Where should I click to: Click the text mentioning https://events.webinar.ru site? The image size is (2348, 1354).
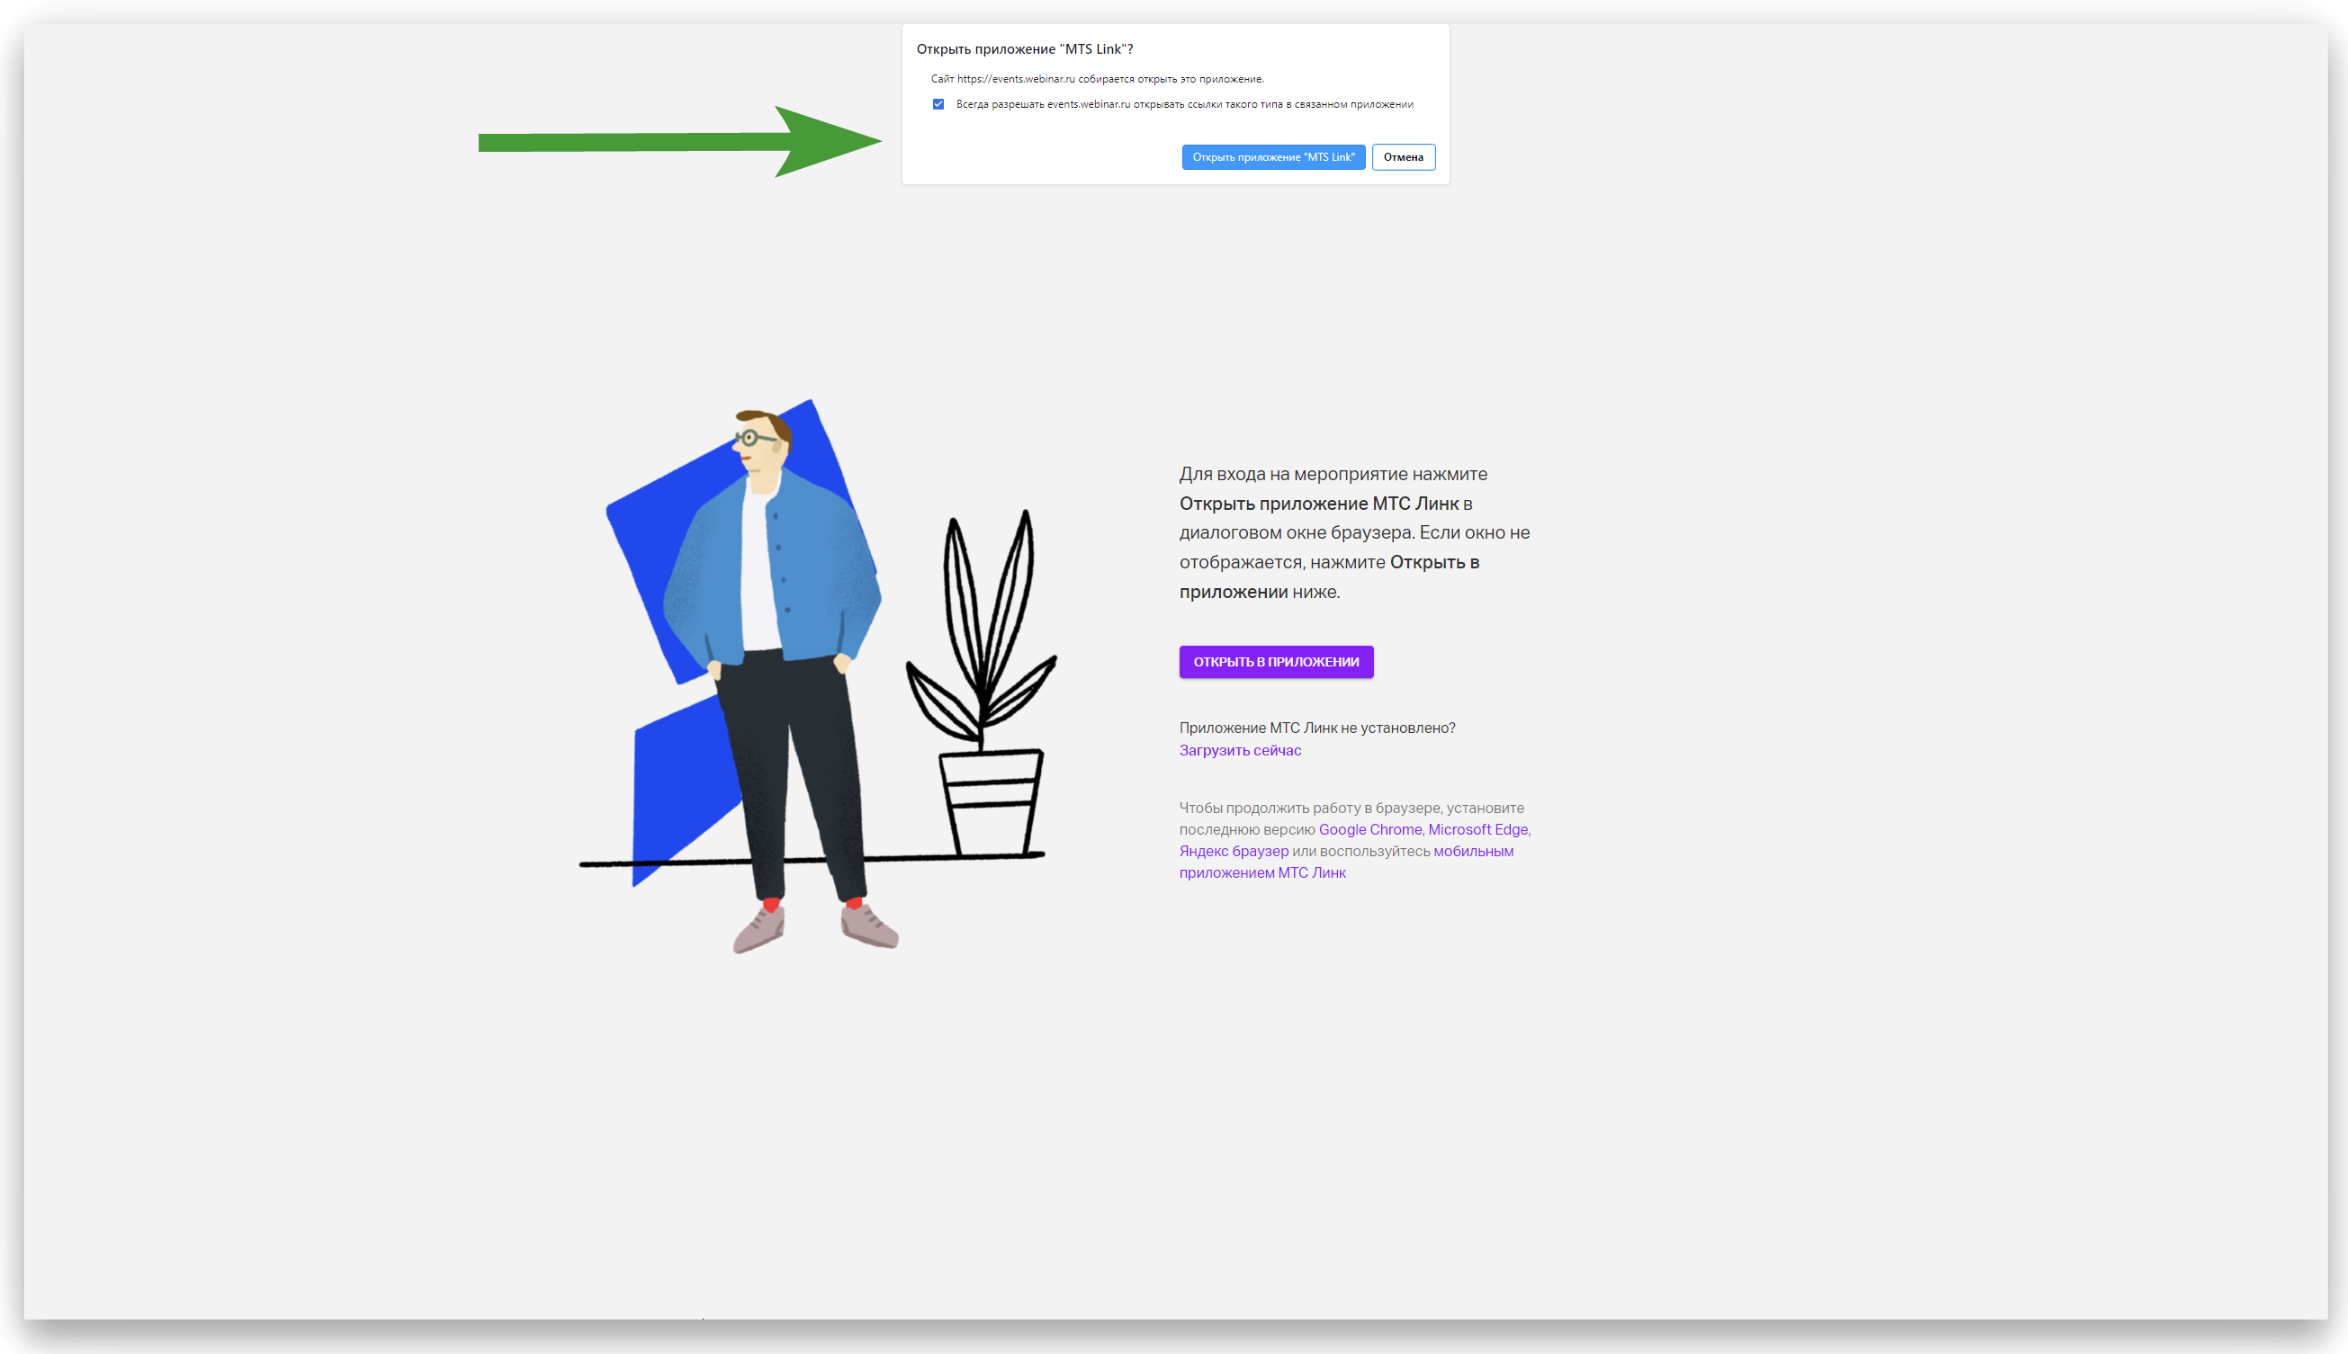1096,79
